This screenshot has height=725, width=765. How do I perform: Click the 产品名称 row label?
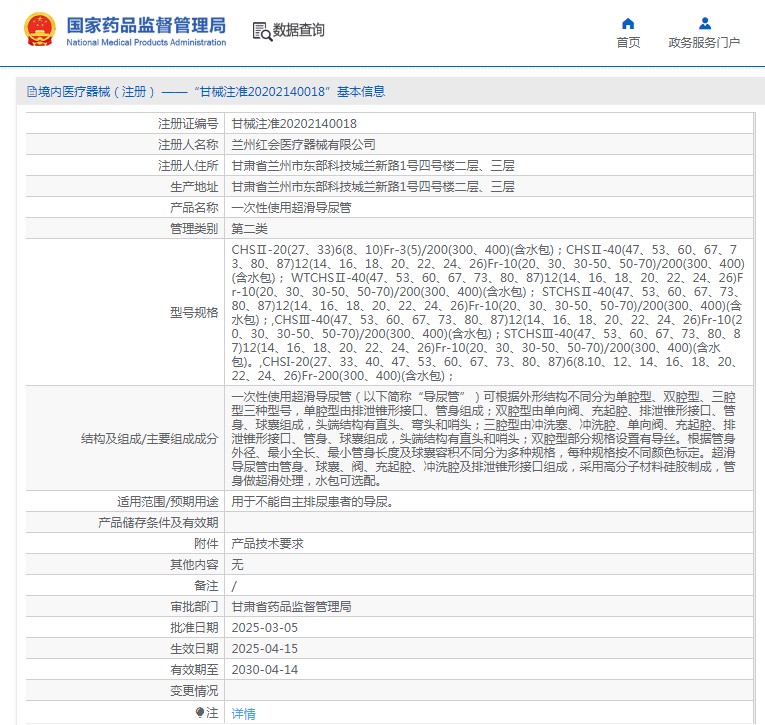click(x=194, y=208)
